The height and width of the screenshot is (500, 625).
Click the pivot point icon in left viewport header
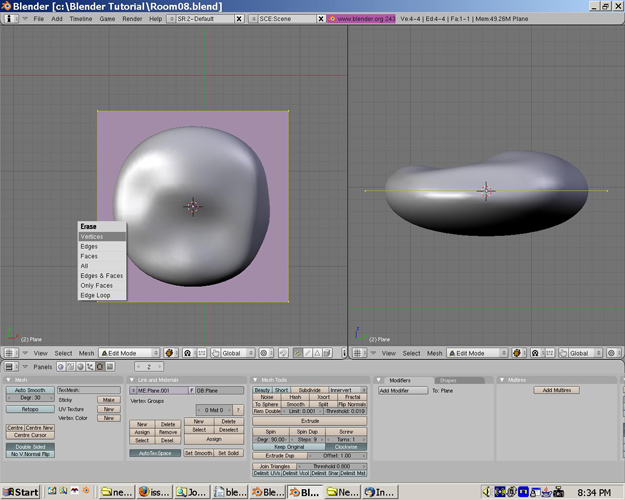(188, 353)
